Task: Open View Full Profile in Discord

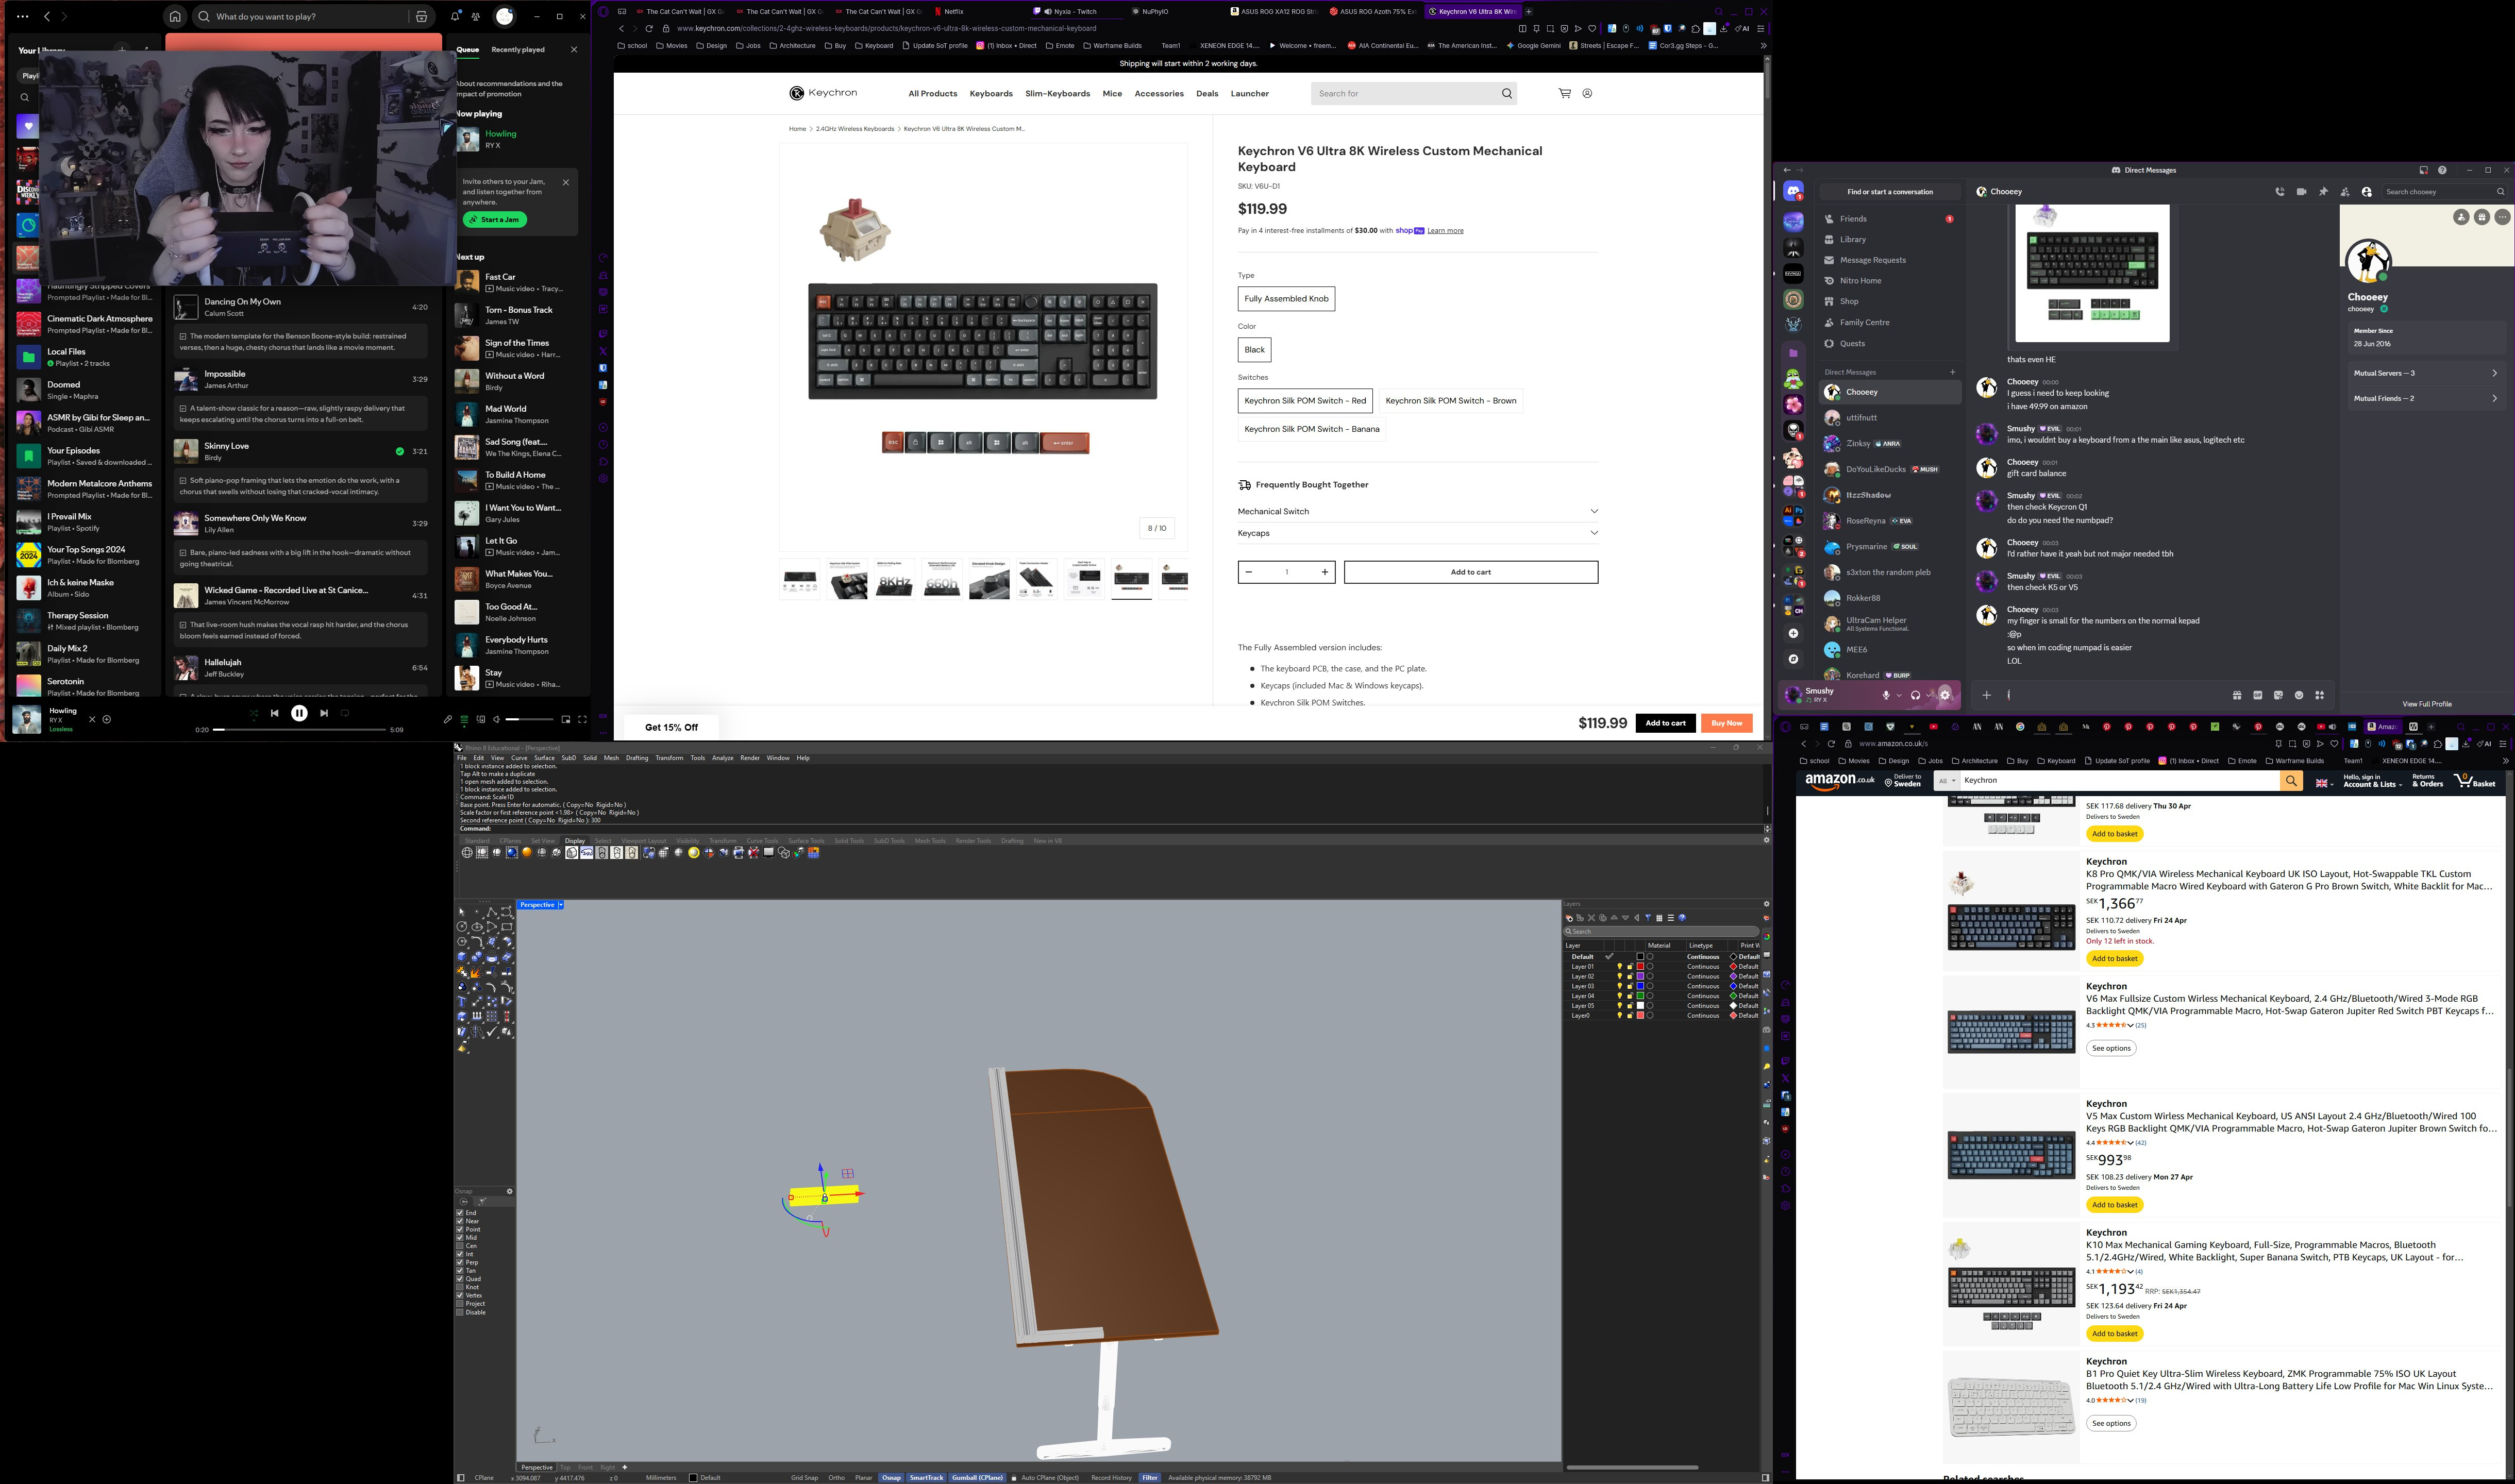Action: (2427, 704)
